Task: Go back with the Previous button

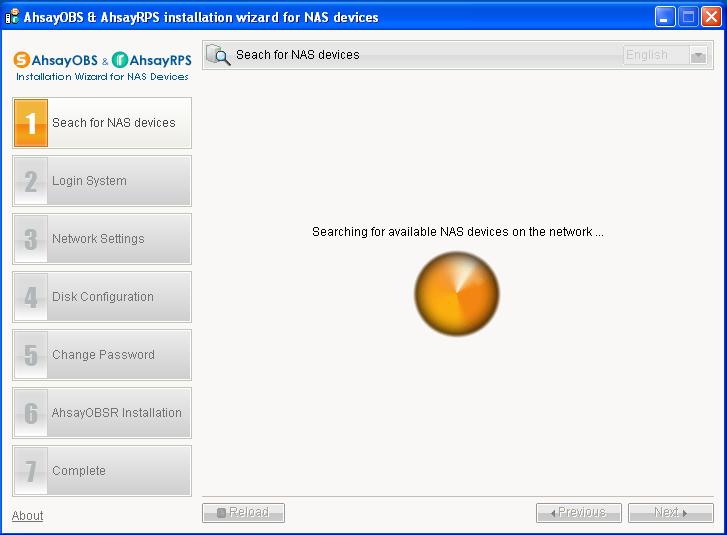Action: [579, 513]
